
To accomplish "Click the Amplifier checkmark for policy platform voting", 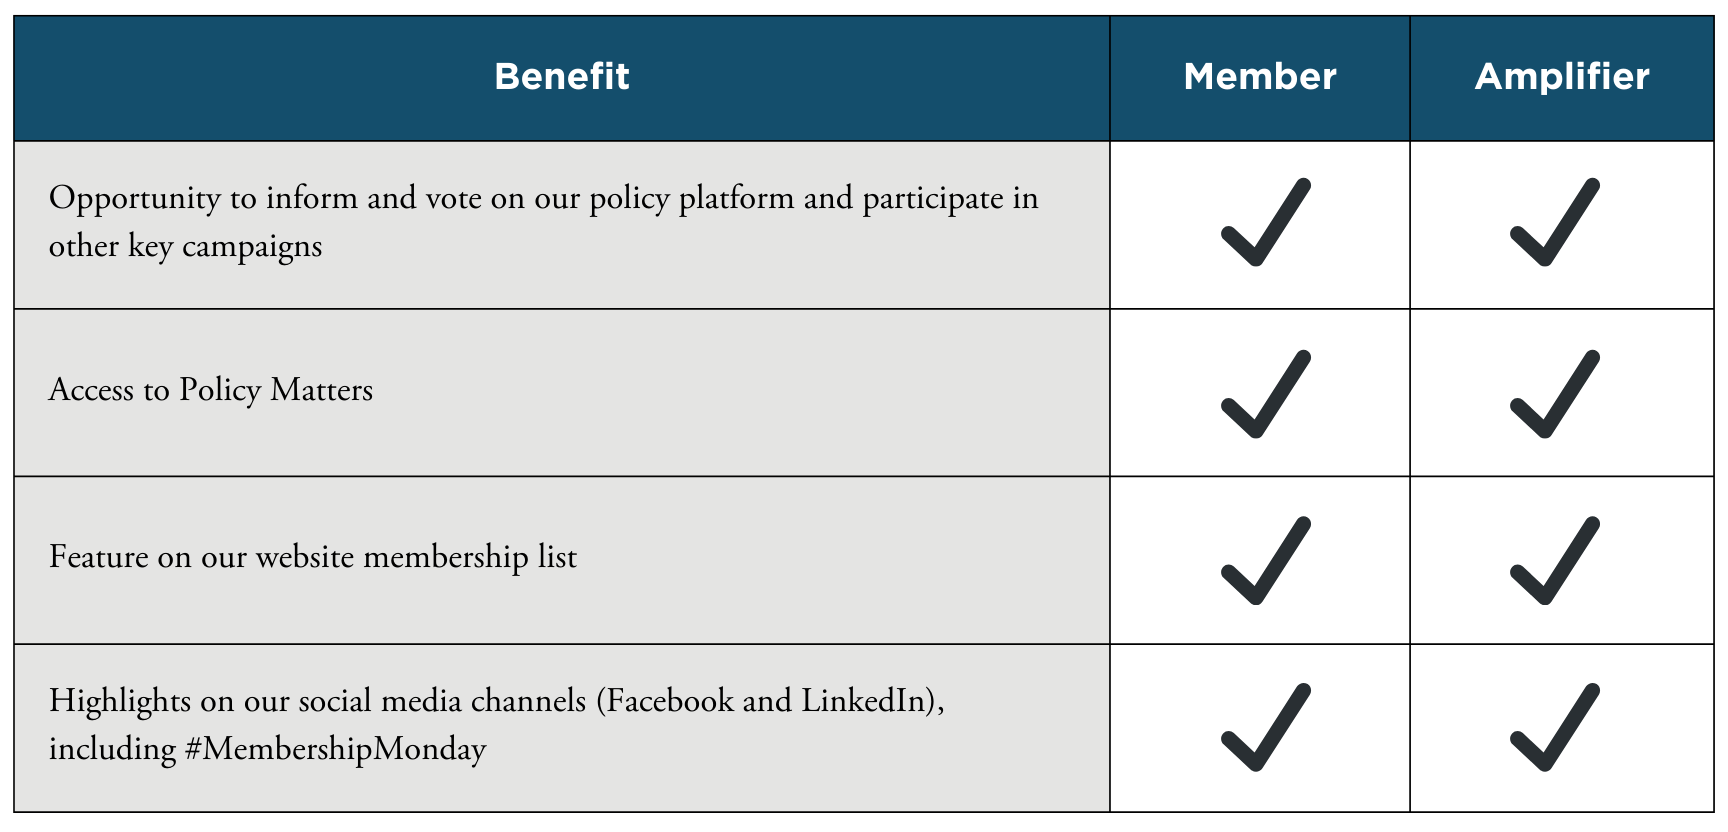I will [x=1554, y=223].
